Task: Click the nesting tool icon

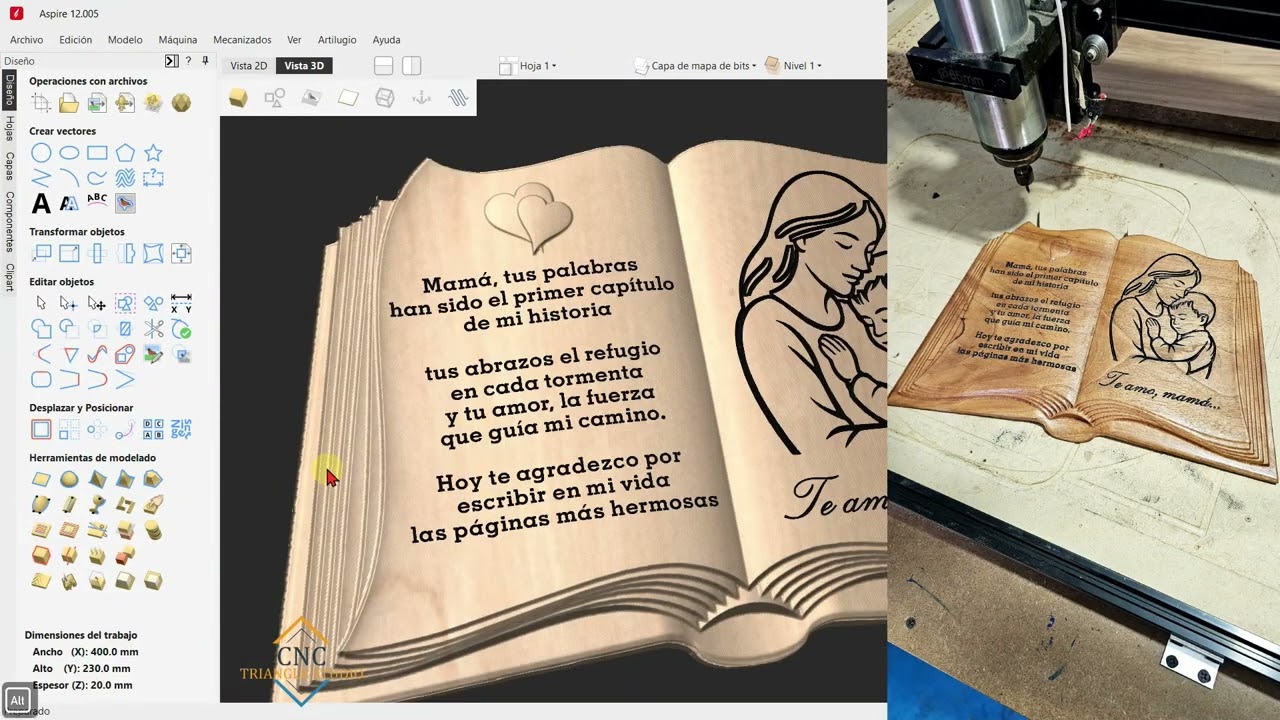Action: point(181,429)
